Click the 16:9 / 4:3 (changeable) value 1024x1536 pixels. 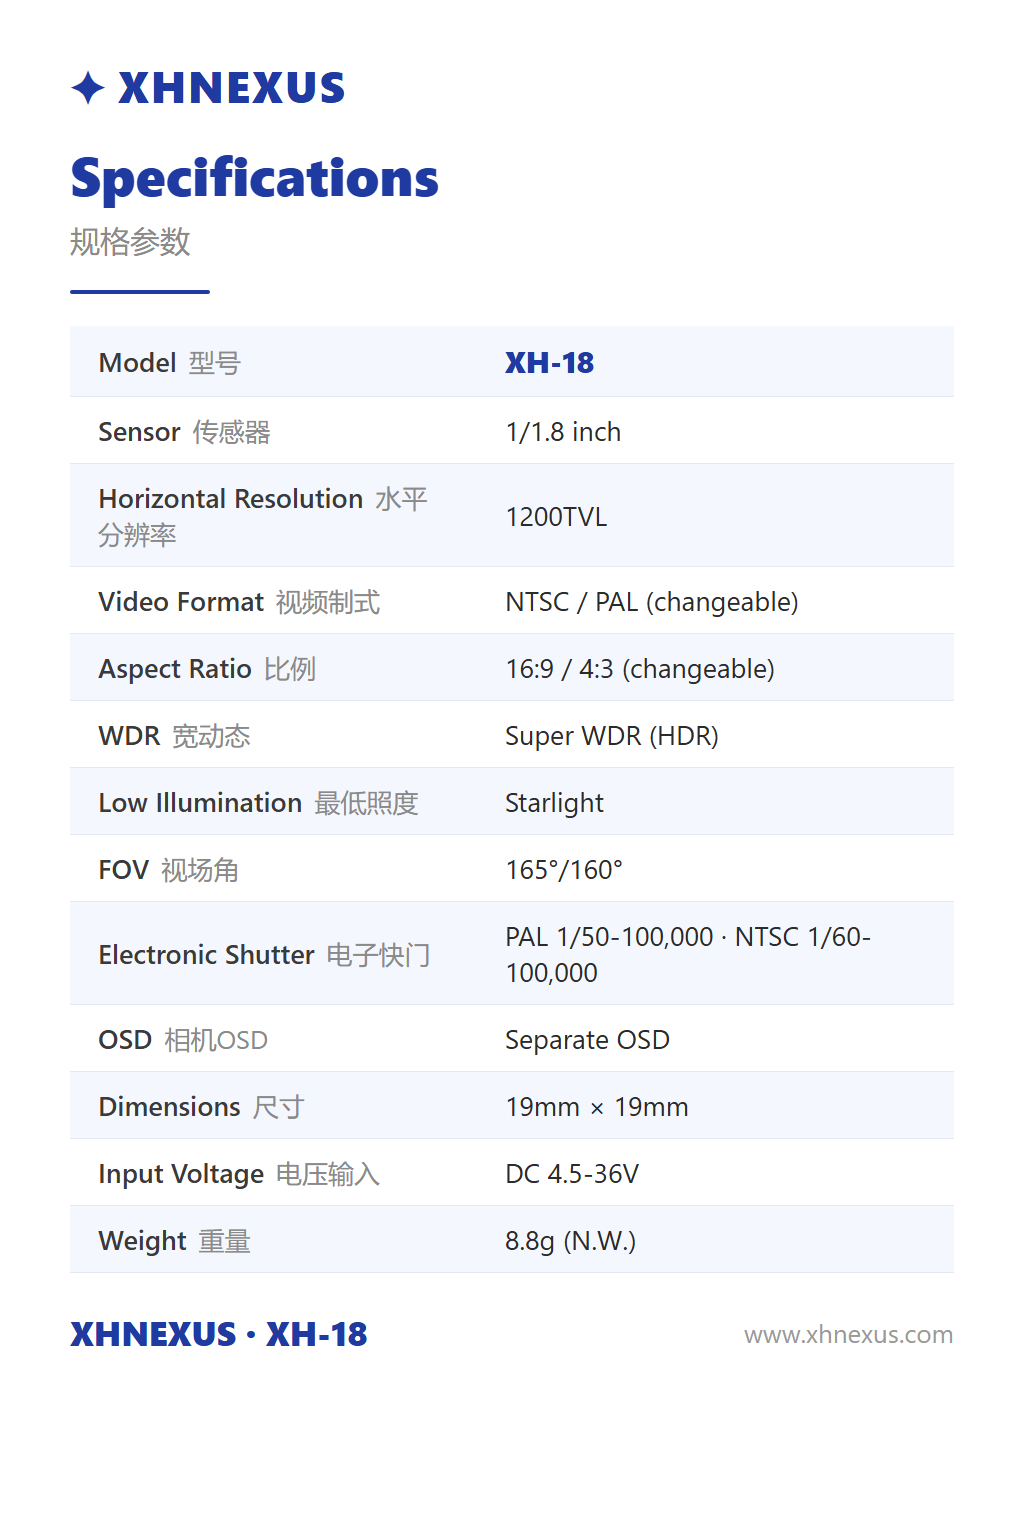640,669
